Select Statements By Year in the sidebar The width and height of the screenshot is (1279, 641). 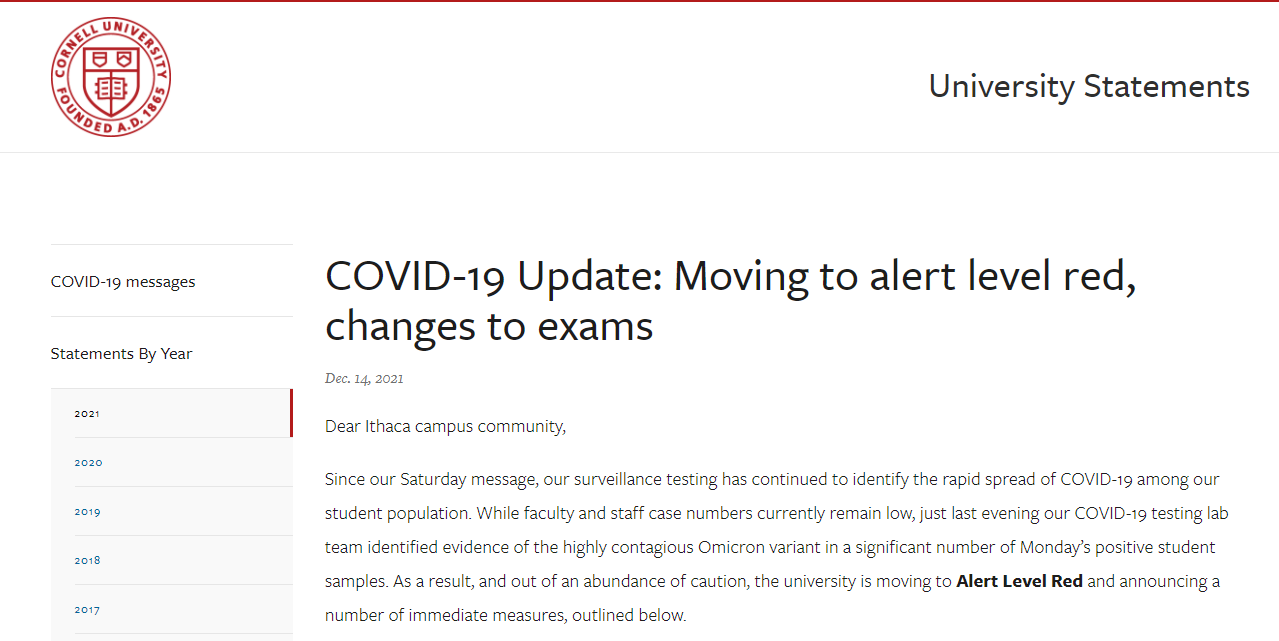click(x=122, y=354)
